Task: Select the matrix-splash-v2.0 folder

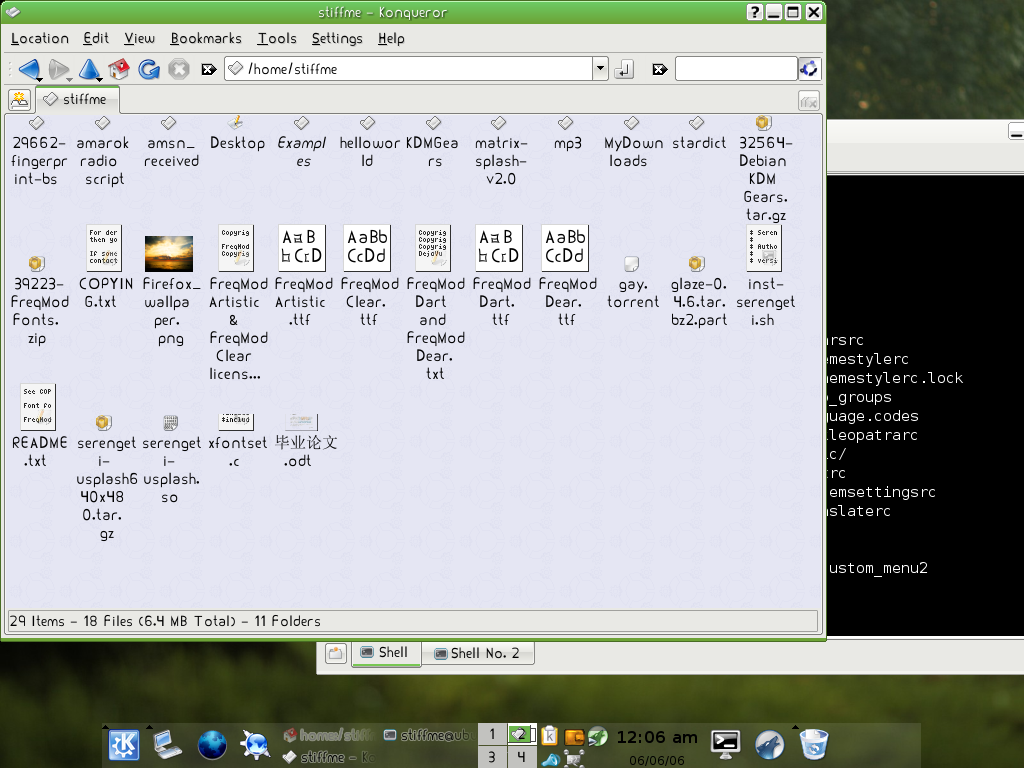Action: point(500,152)
